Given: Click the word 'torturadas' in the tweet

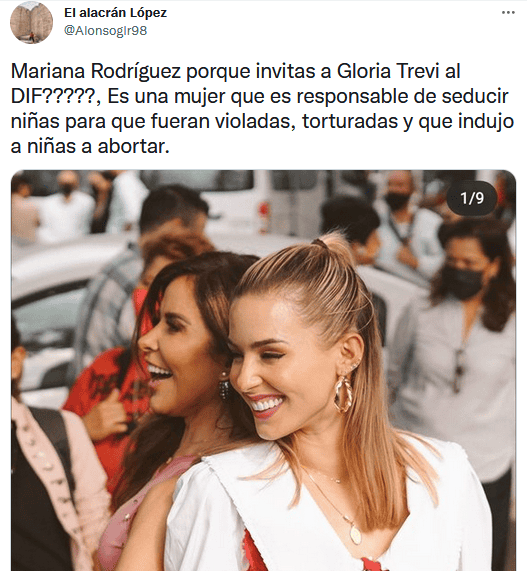Looking at the screenshot, I should coord(350,122).
